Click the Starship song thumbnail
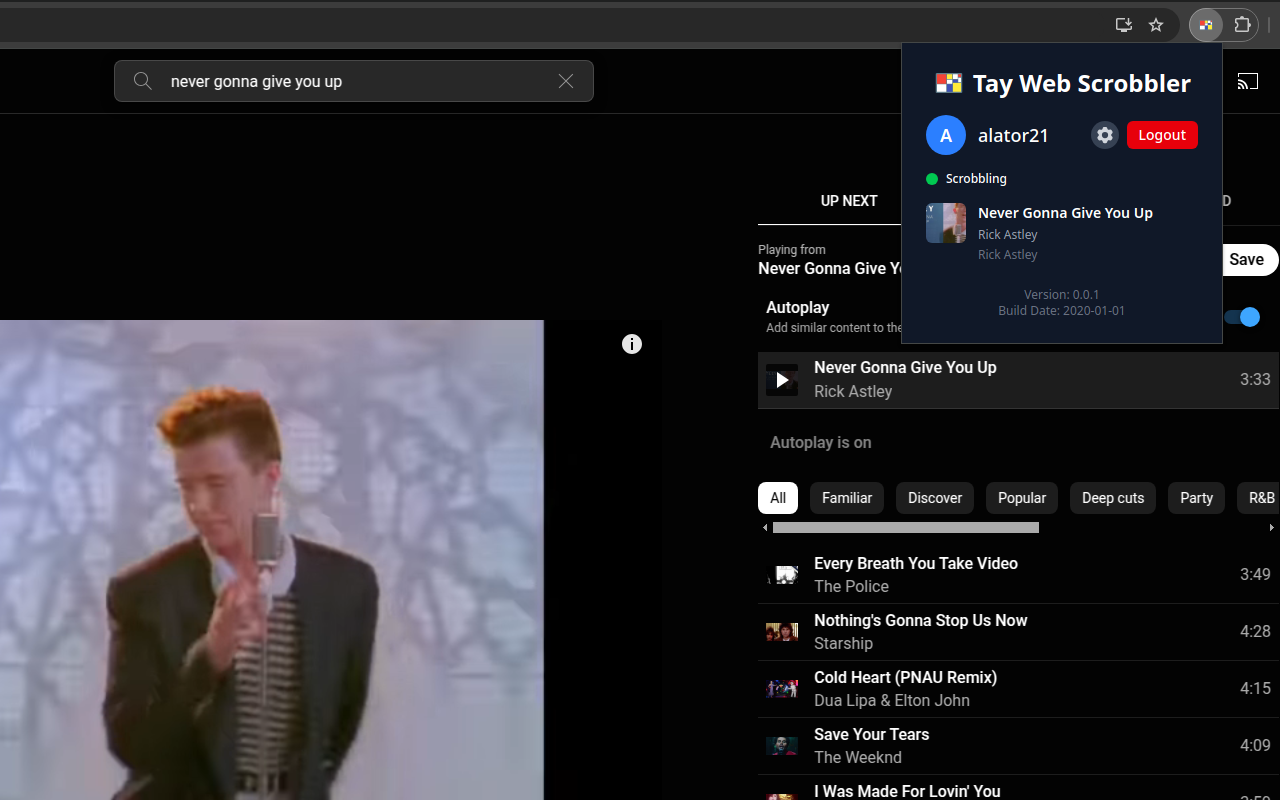Image resolution: width=1280 pixels, height=800 pixels. [782, 632]
